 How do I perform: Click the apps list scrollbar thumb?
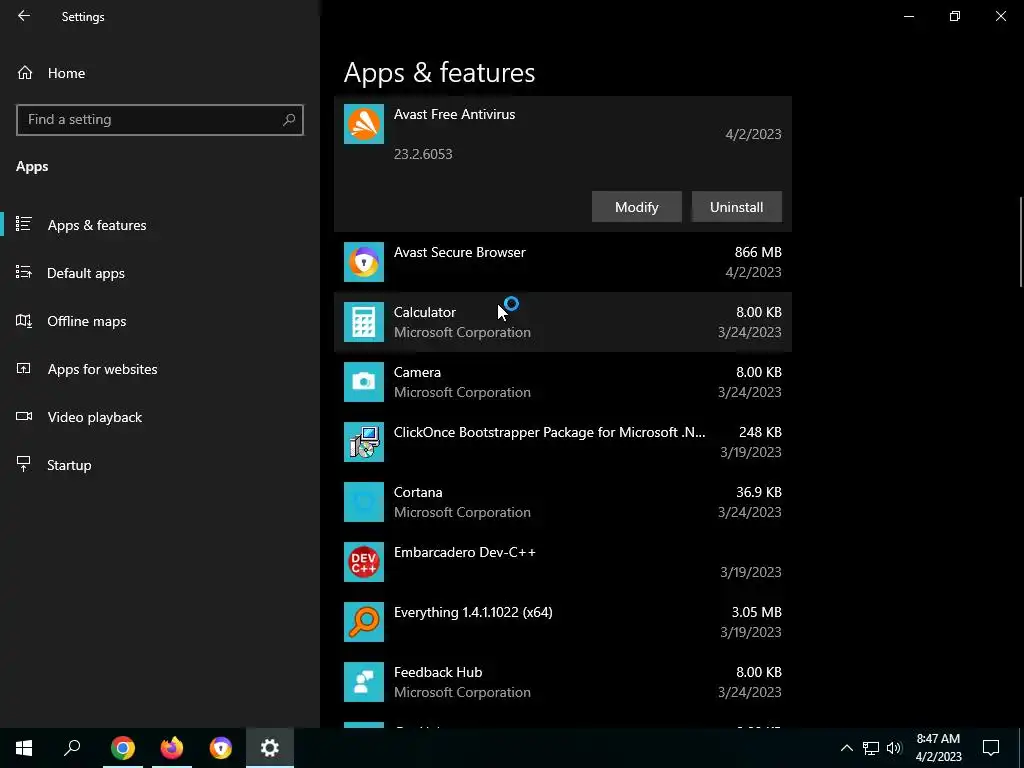tap(1021, 242)
